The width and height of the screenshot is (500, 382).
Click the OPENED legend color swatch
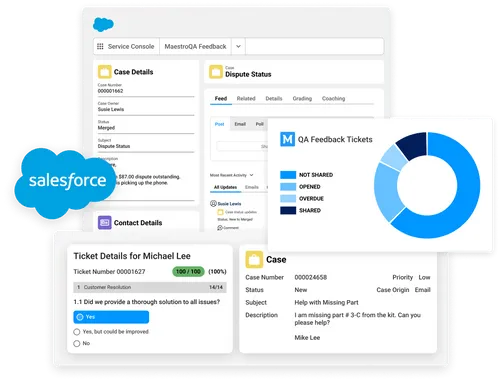(x=288, y=187)
